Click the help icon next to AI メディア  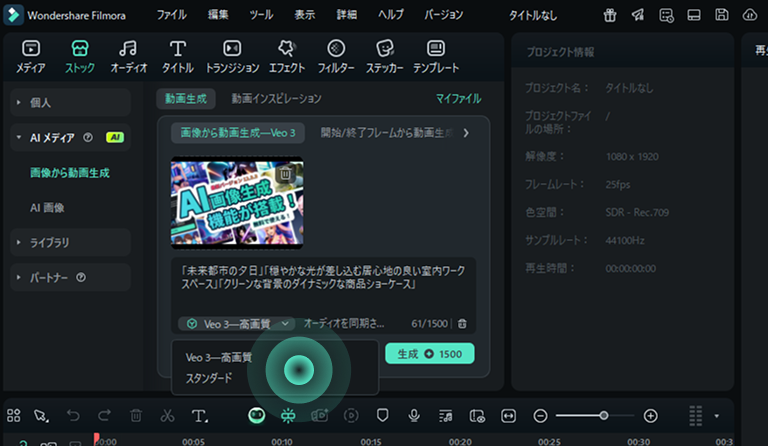pyautogui.click(x=88, y=138)
